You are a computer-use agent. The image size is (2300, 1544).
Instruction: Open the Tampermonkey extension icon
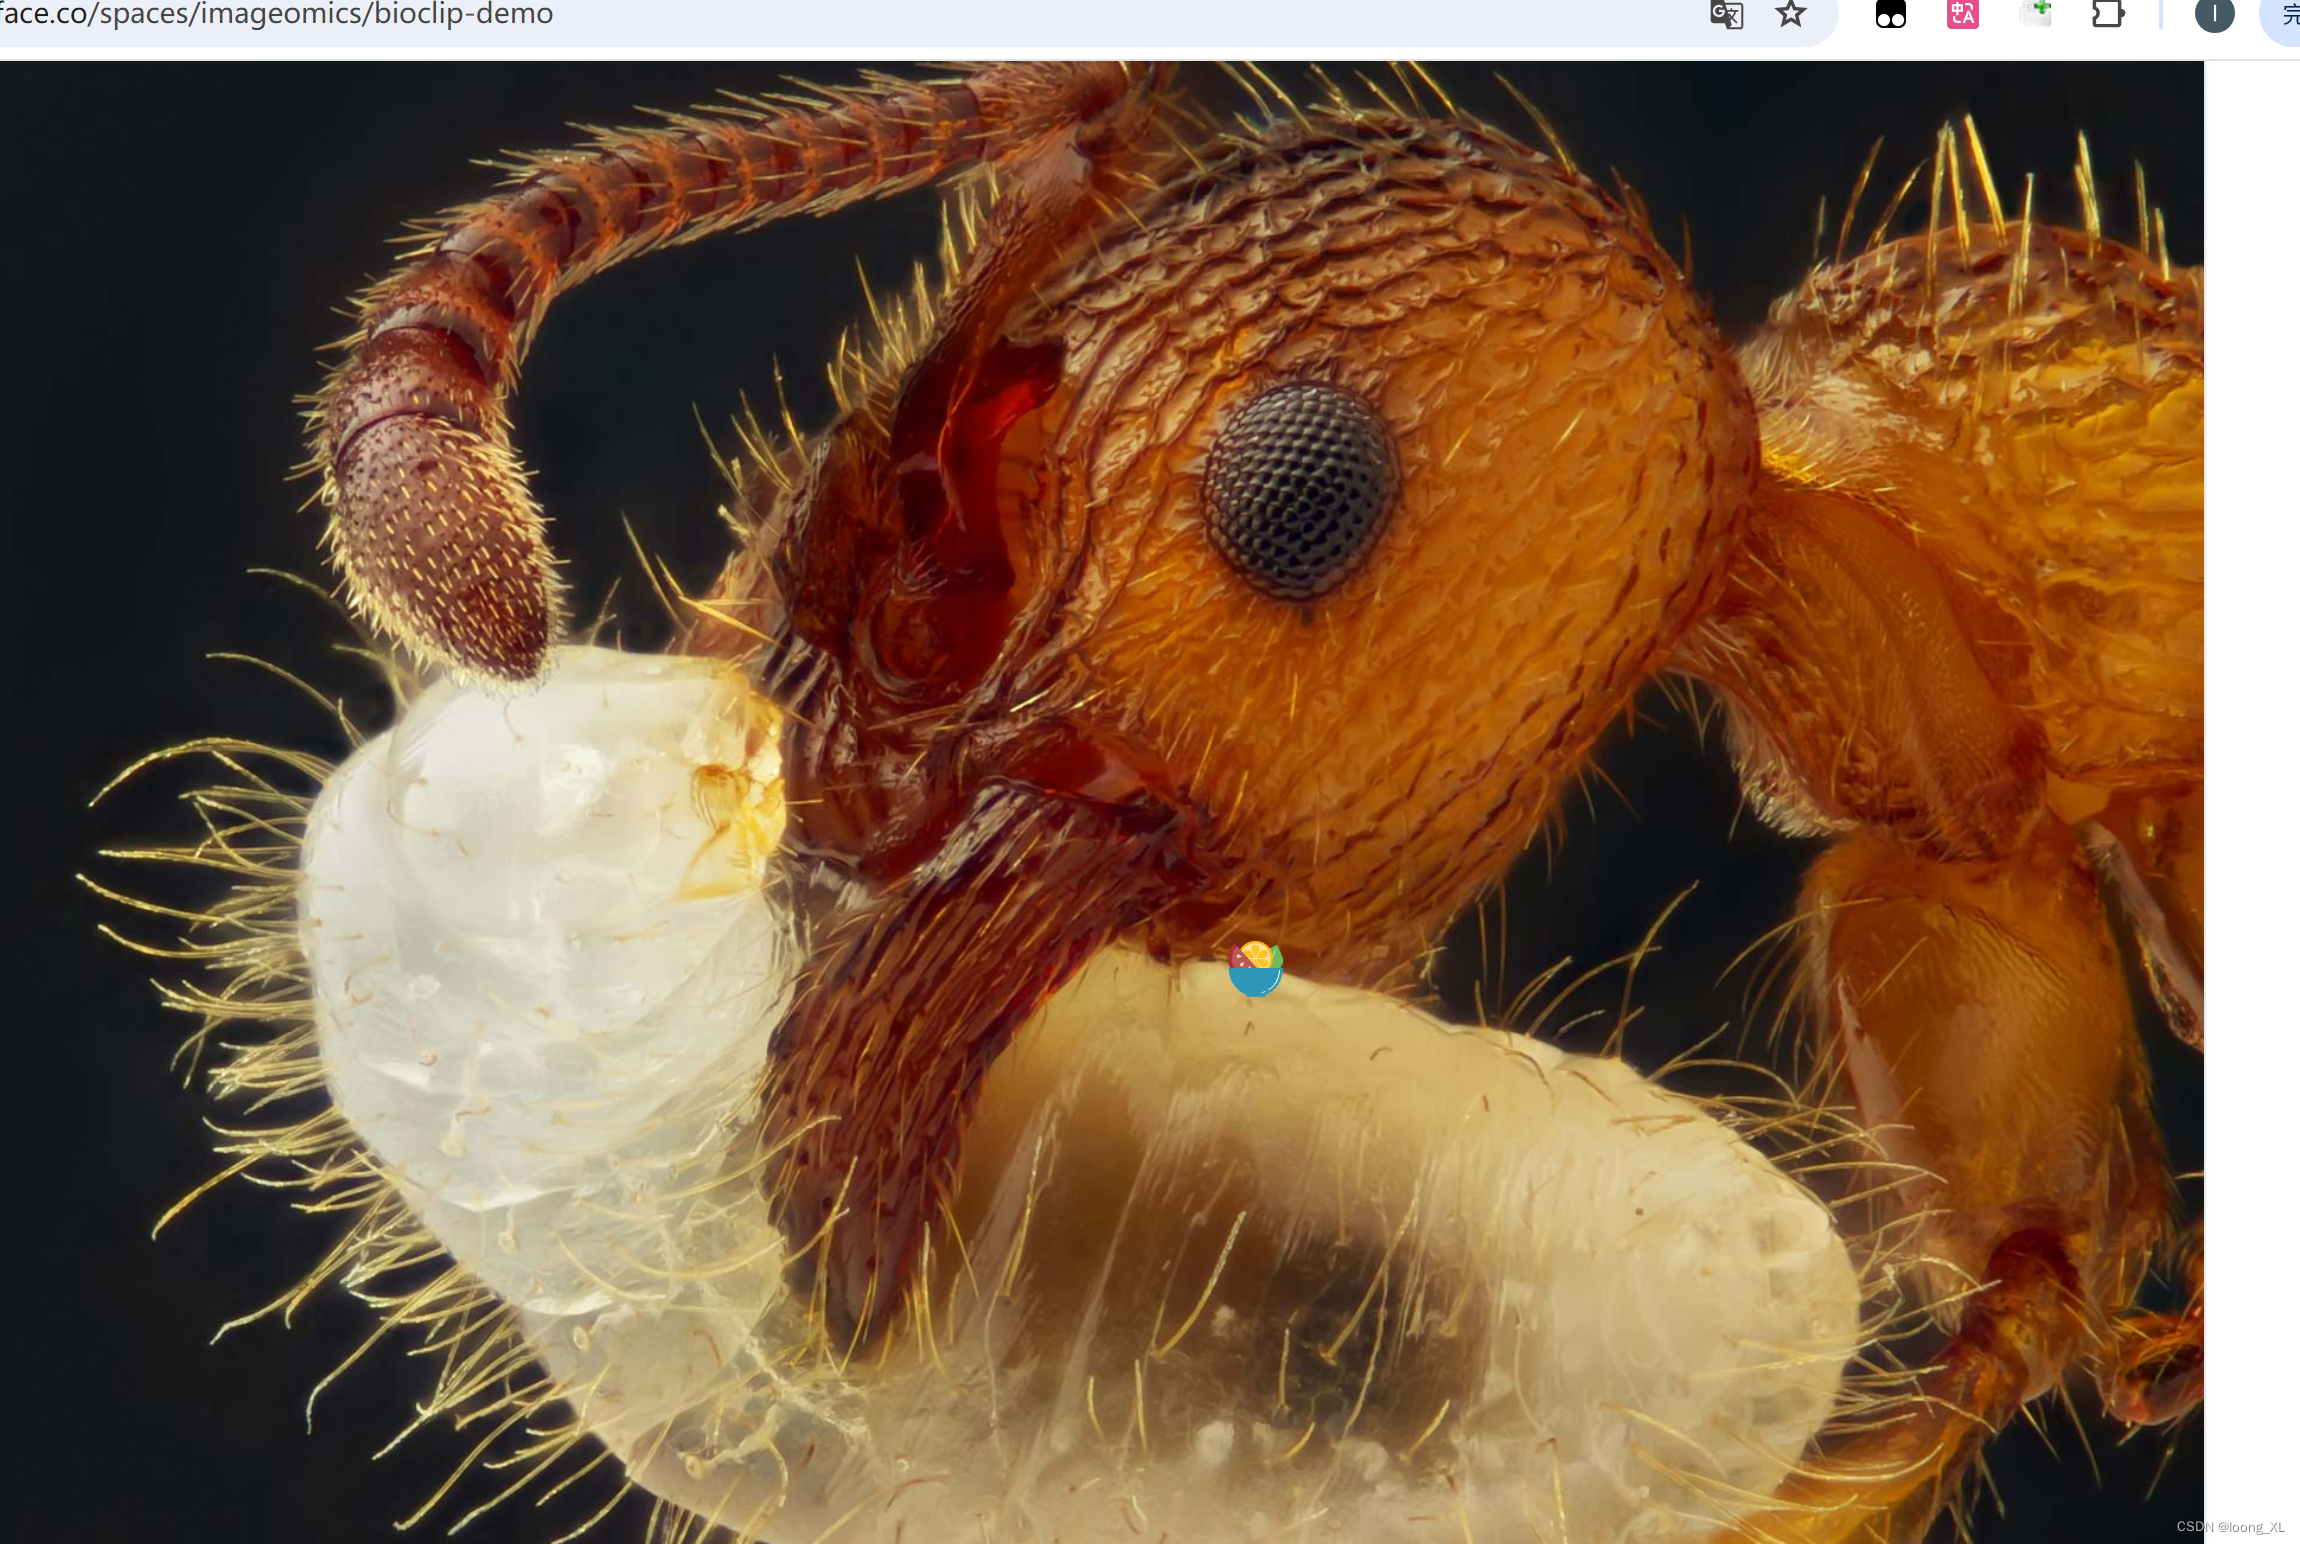(1890, 14)
